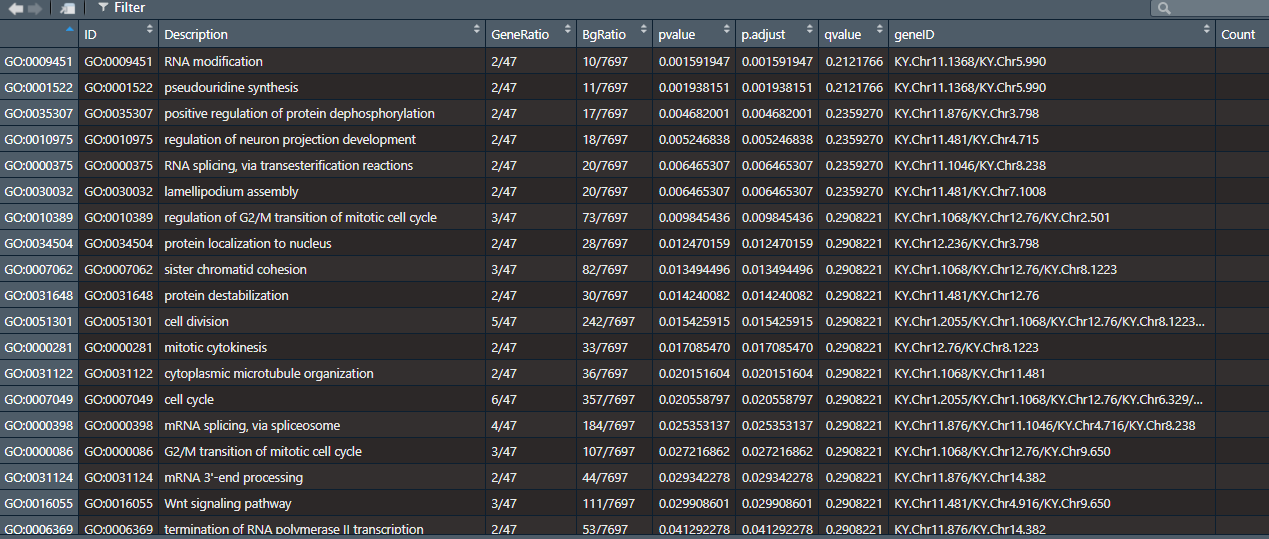The image size is (1269, 539).
Task: Toggle the Filter button
Action: 121,8
